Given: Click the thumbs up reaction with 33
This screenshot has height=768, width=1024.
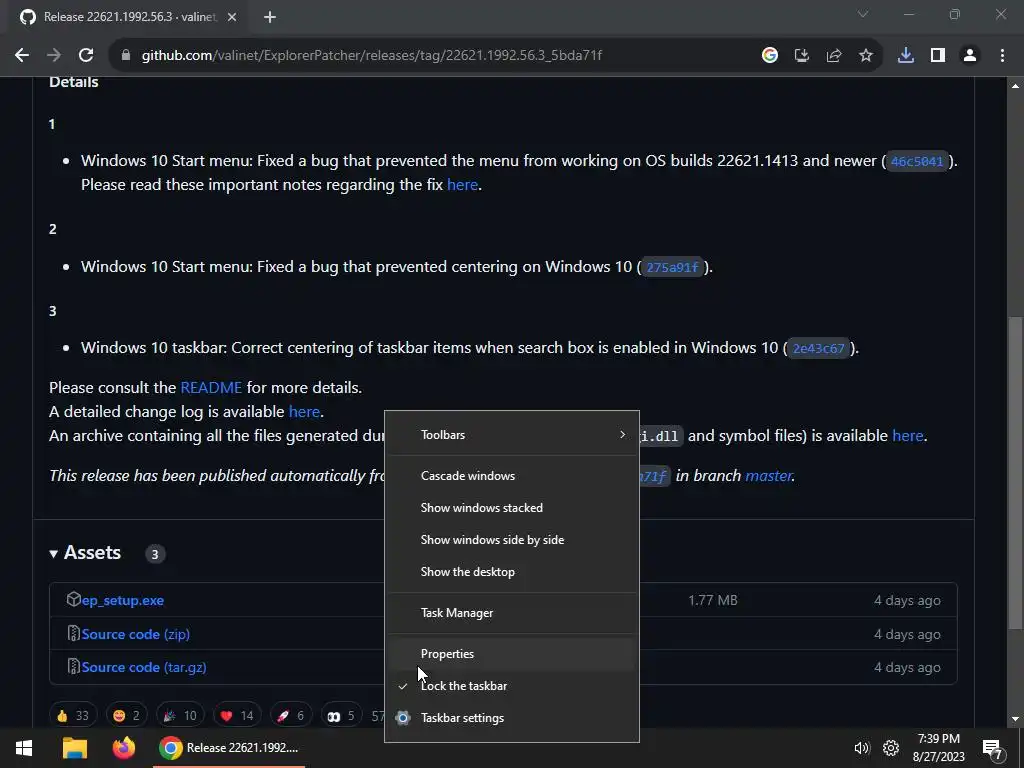Looking at the screenshot, I should coord(72,716).
